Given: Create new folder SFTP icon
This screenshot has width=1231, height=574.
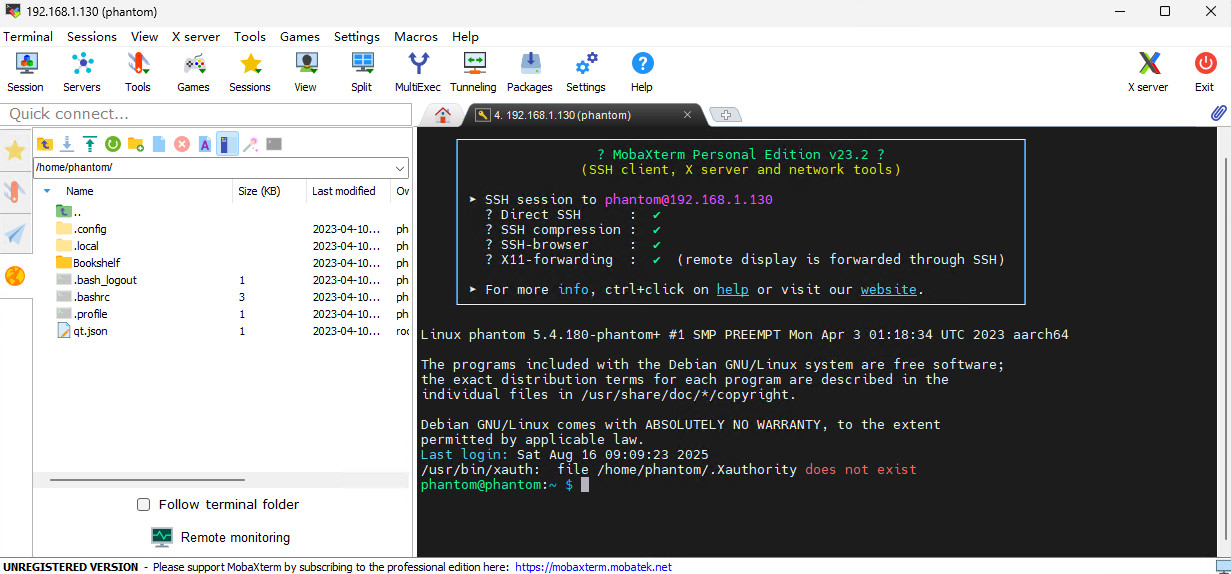Looking at the screenshot, I should (136, 144).
